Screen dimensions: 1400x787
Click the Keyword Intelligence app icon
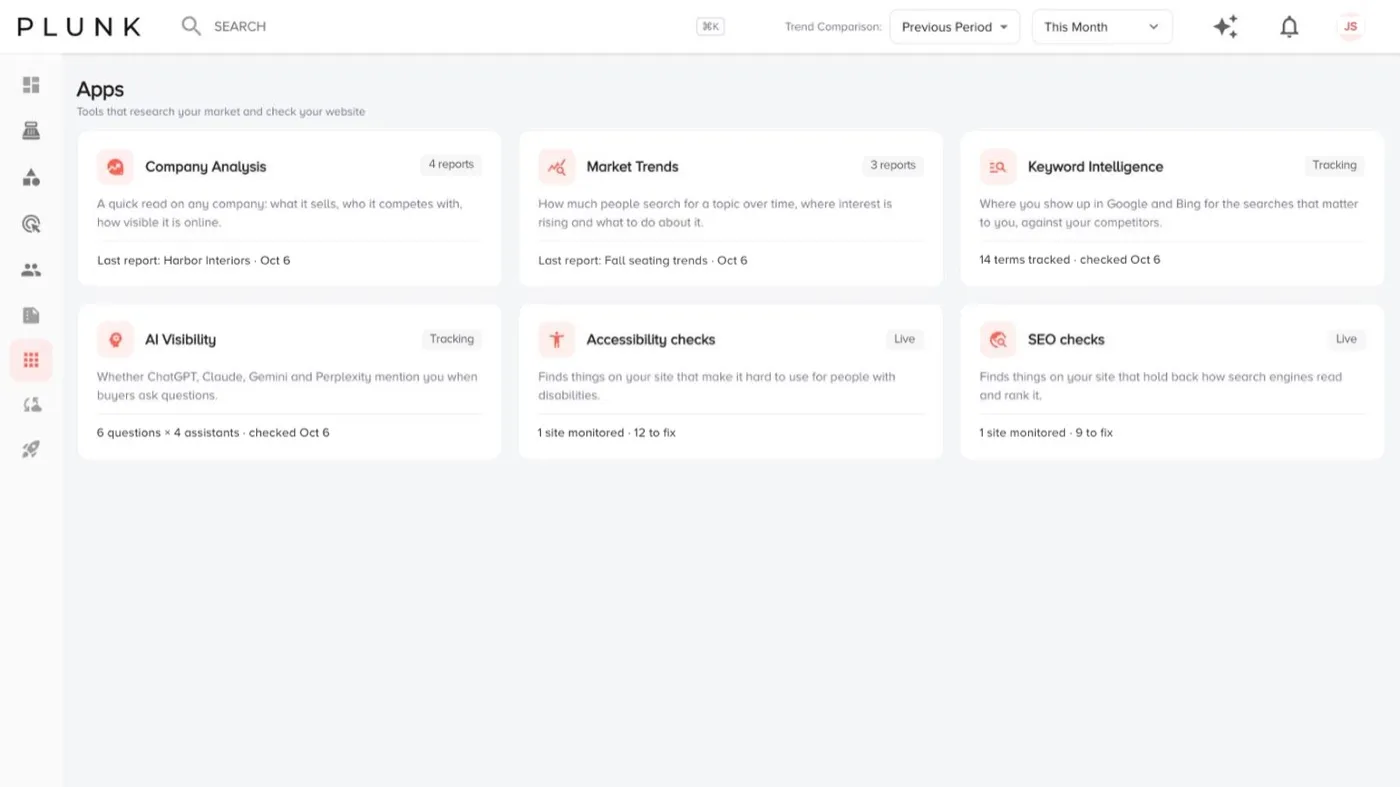[x=998, y=167]
